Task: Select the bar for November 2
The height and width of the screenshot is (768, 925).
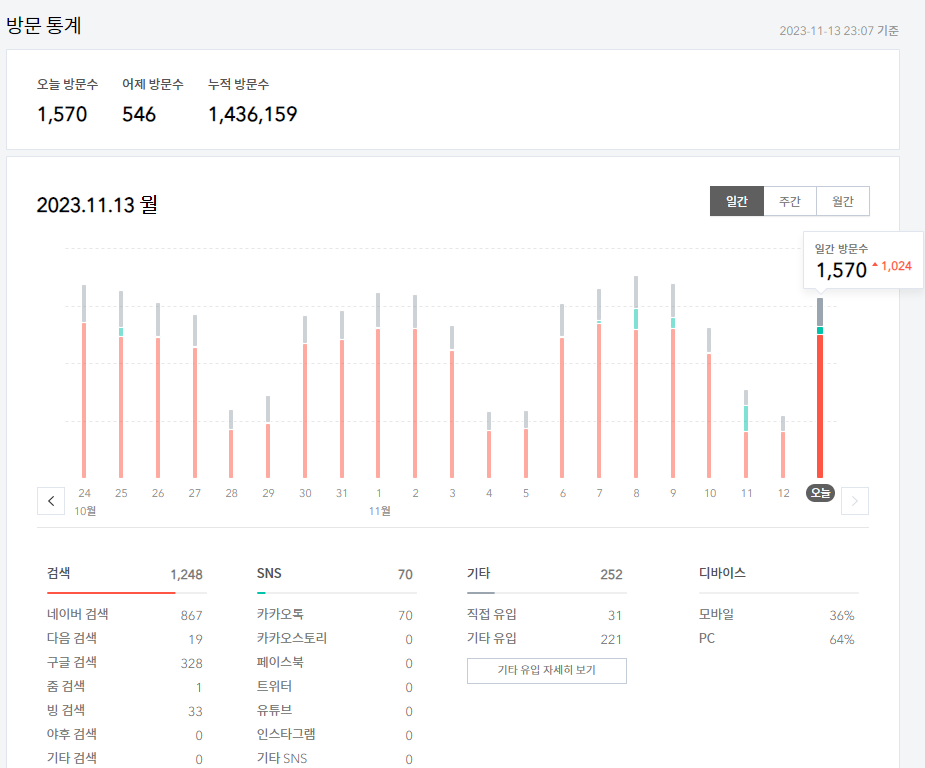Action: tap(415, 386)
